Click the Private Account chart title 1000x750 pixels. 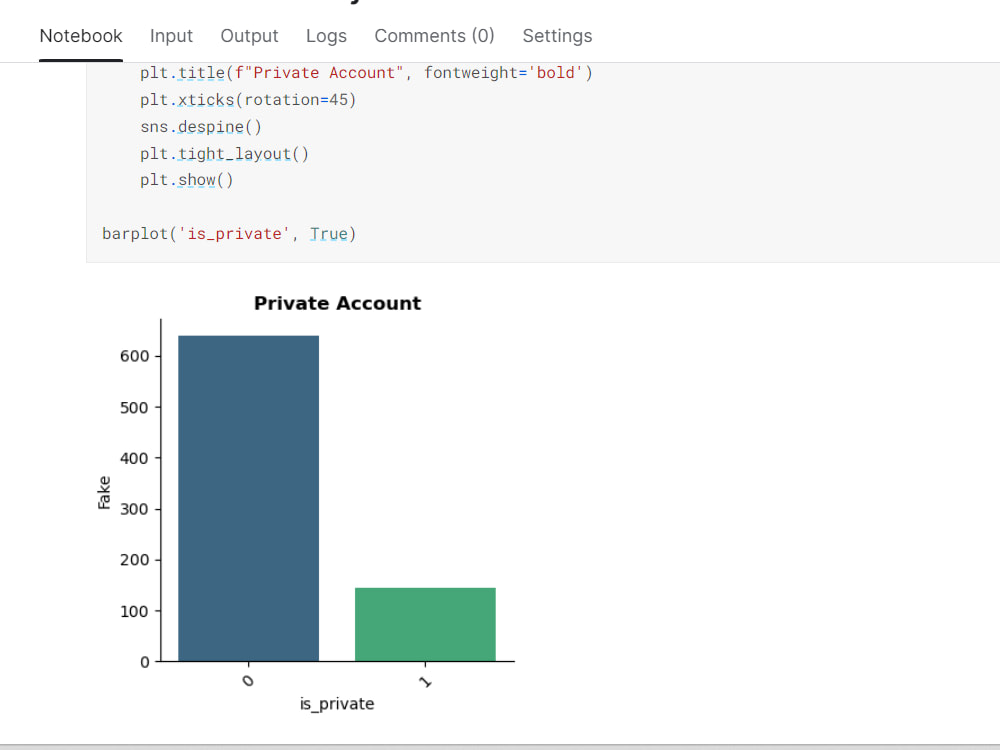[x=337, y=303]
